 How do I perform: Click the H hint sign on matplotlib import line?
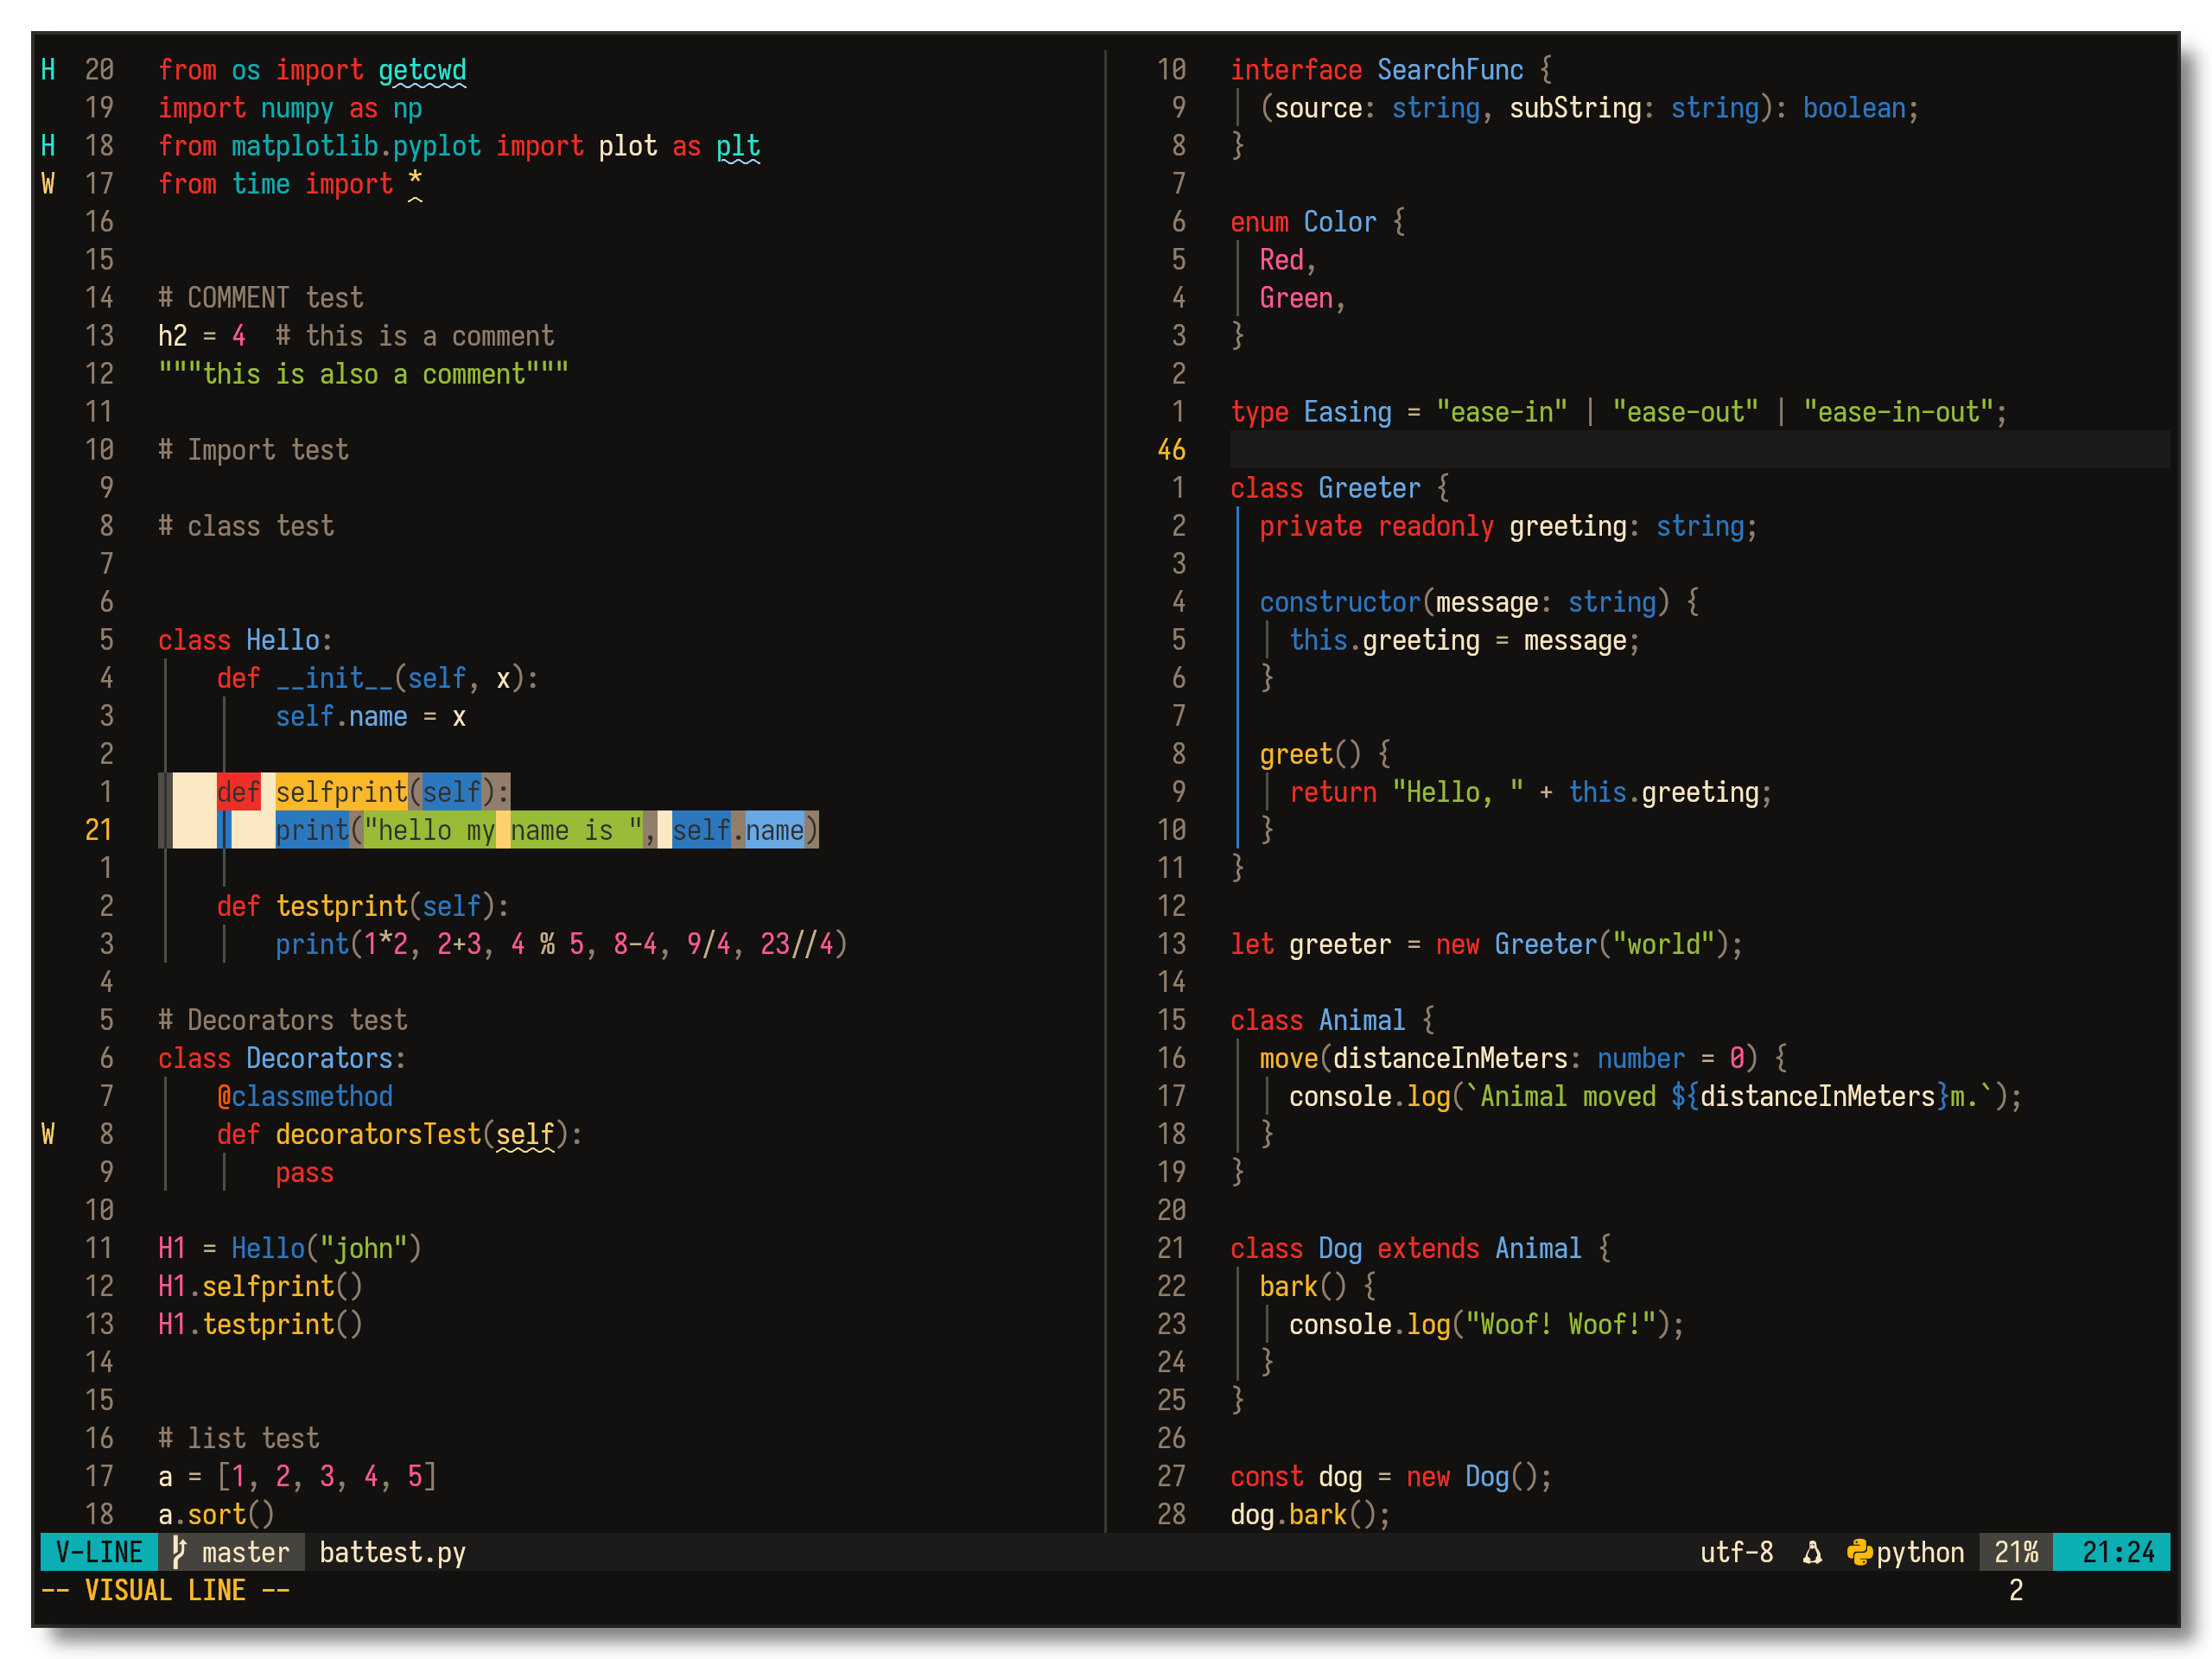pyautogui.click(x=48, y=146)
